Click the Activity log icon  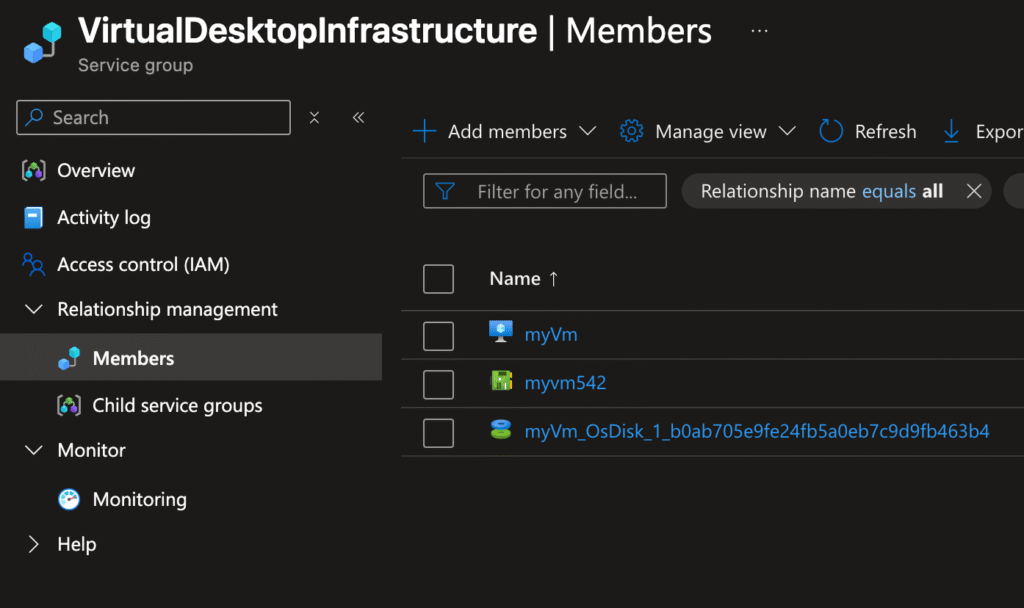click(34, 218)
